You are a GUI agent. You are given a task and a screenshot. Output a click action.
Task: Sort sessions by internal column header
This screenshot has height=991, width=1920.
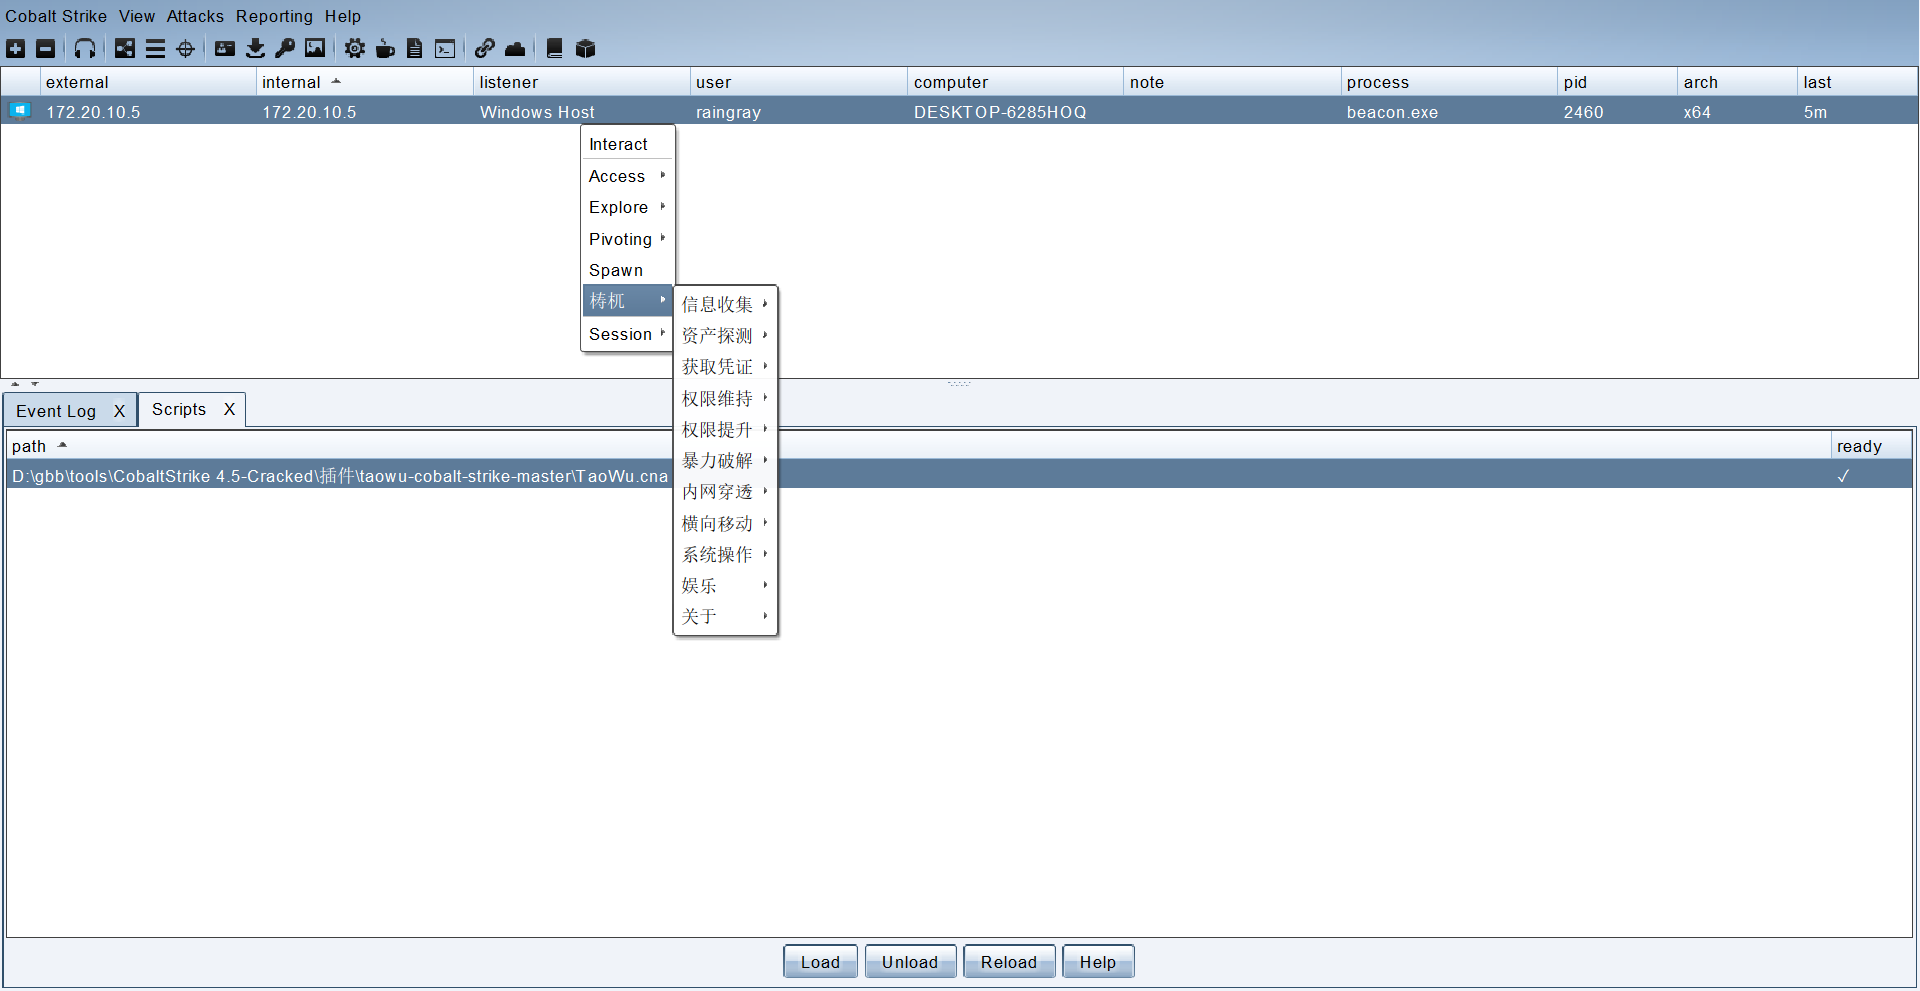tap(364, 82)
